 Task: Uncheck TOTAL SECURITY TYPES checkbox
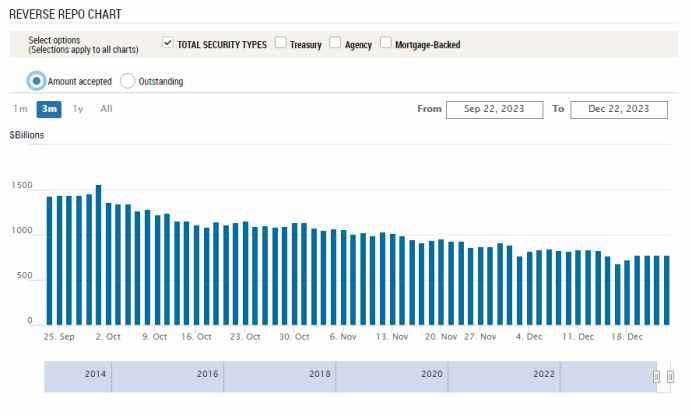click(168, 44)
